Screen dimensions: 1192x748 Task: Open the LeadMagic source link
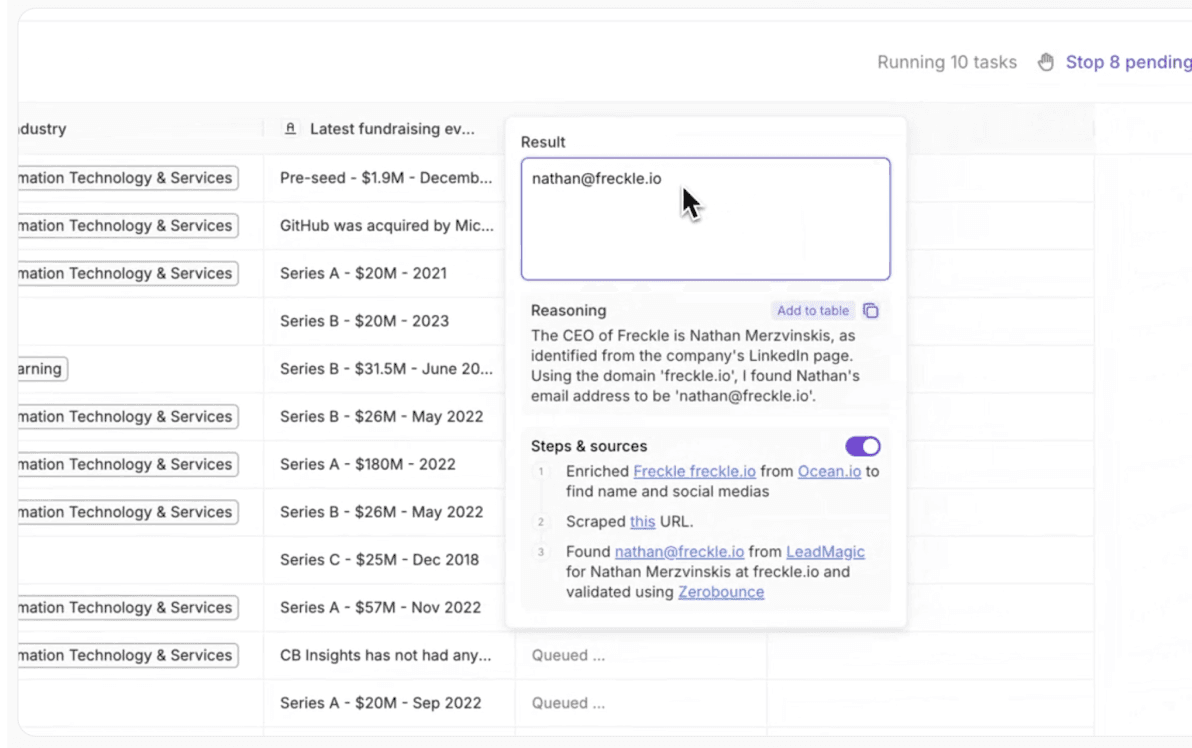pyautogui.click(x=826, y=552)
